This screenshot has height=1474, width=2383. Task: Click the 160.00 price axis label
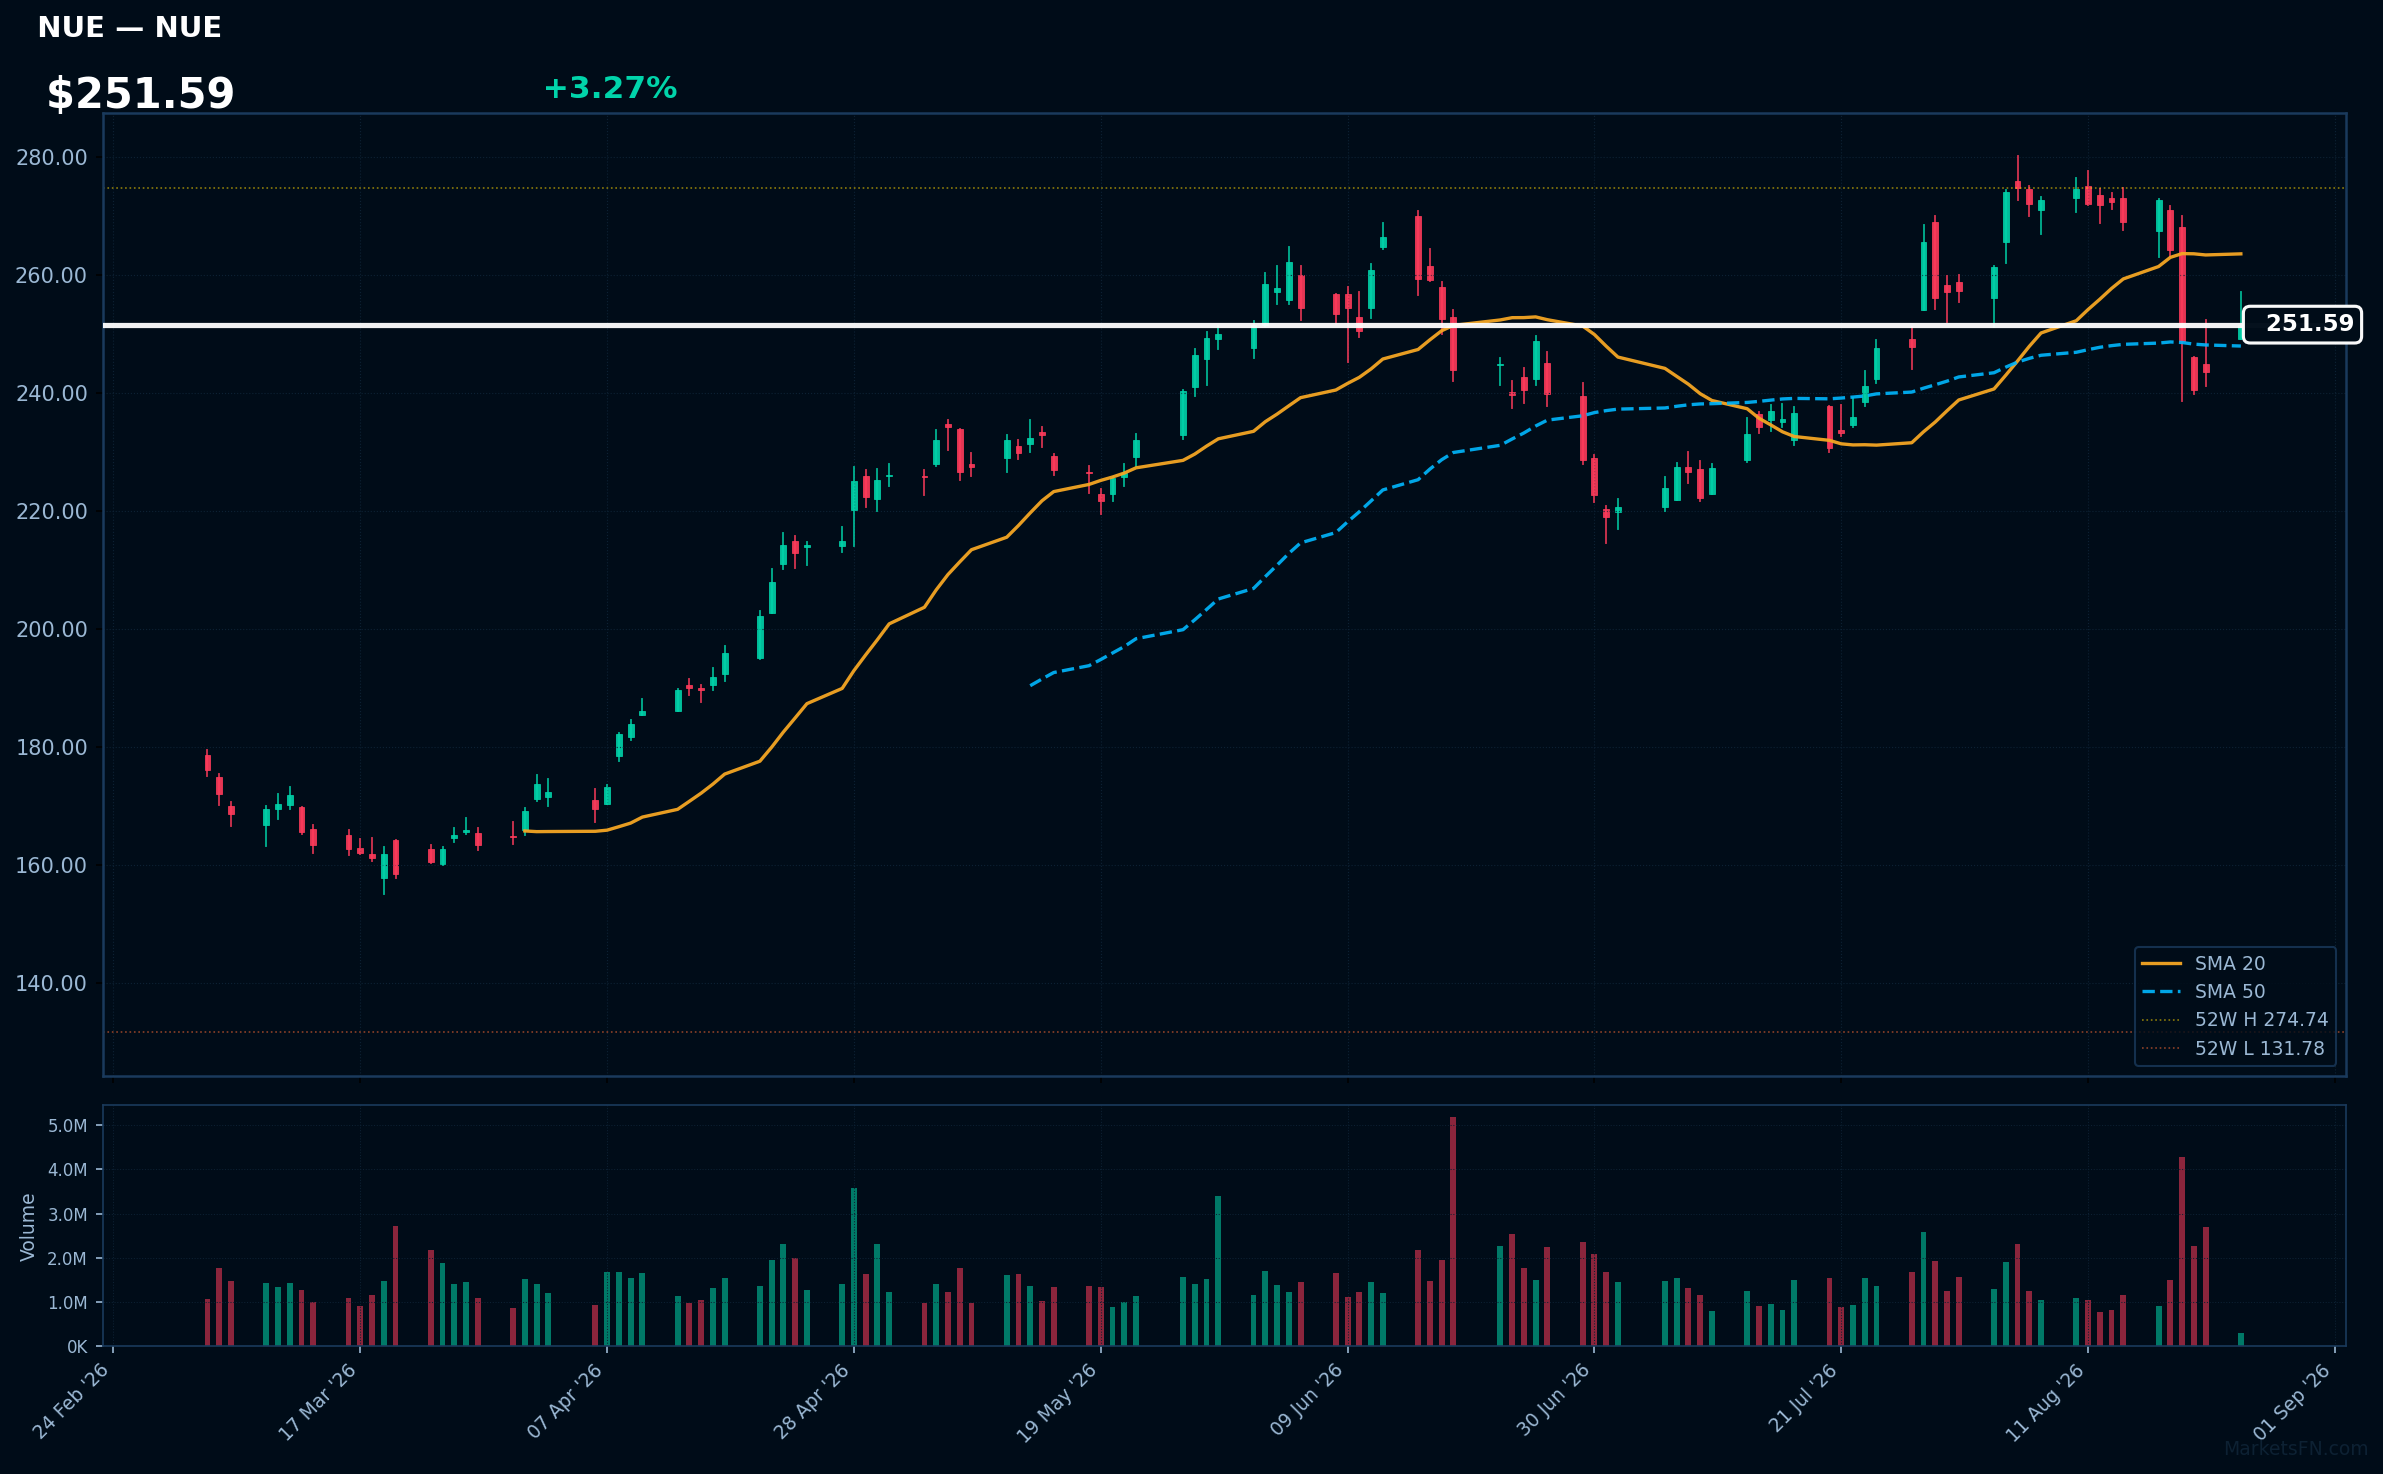click(51, 866)
